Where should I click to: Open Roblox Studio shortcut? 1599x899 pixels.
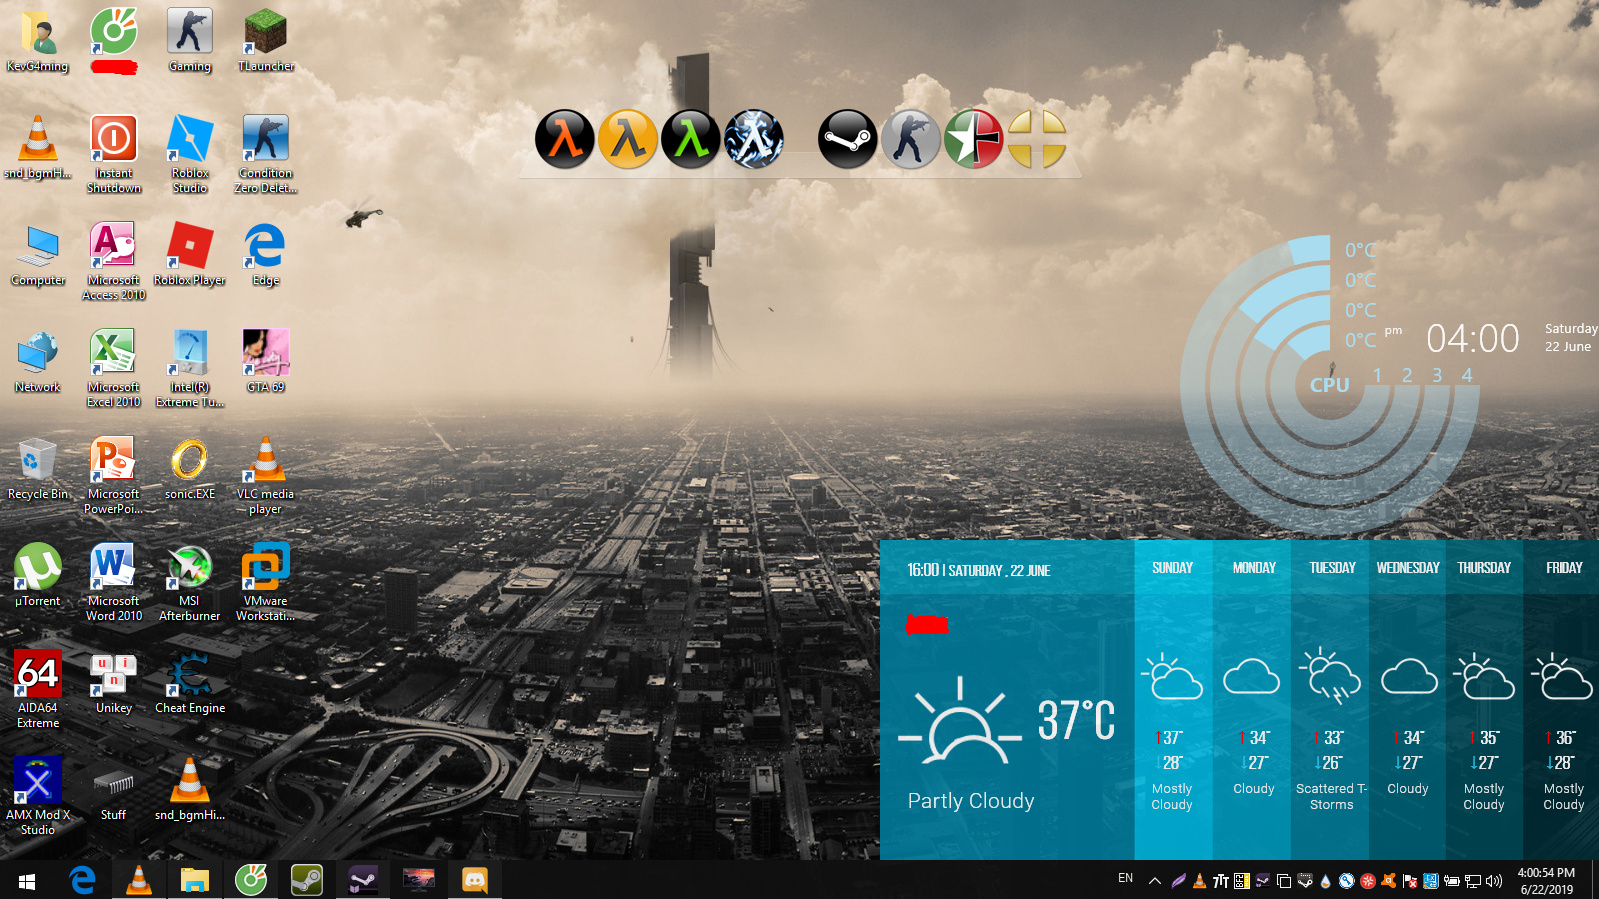[190, 154]
